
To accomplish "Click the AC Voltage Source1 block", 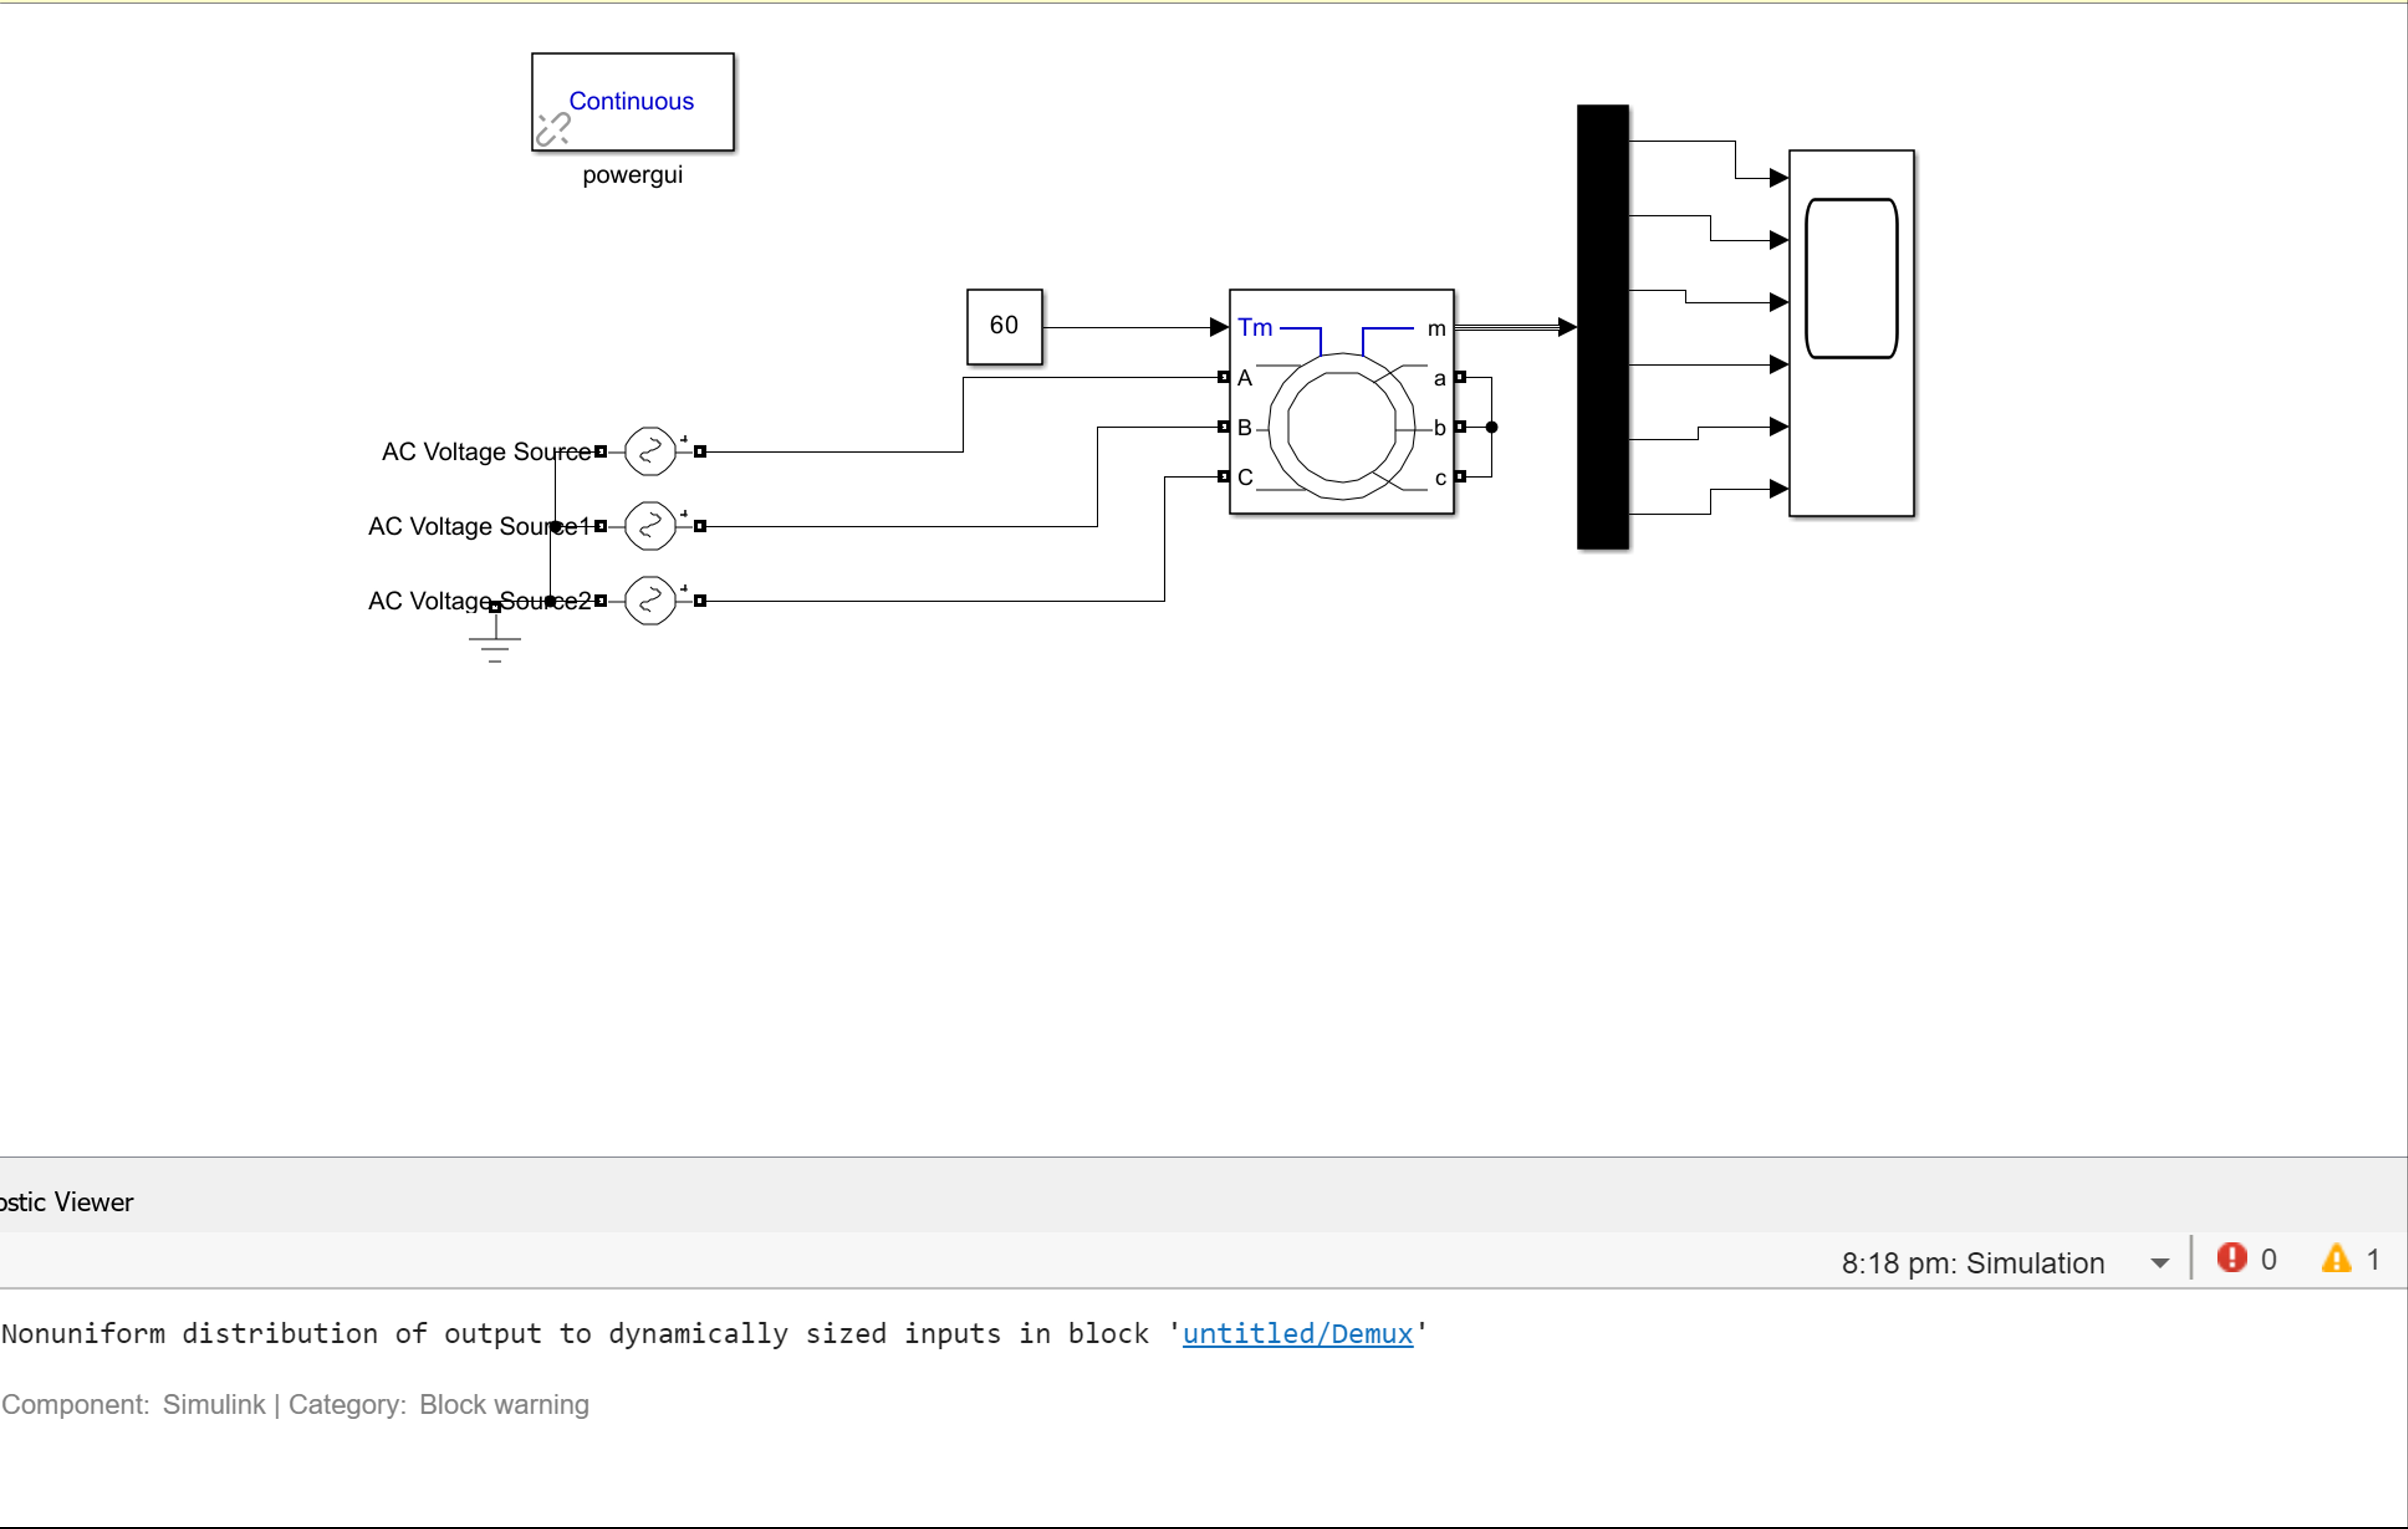I will pos(649,525).
